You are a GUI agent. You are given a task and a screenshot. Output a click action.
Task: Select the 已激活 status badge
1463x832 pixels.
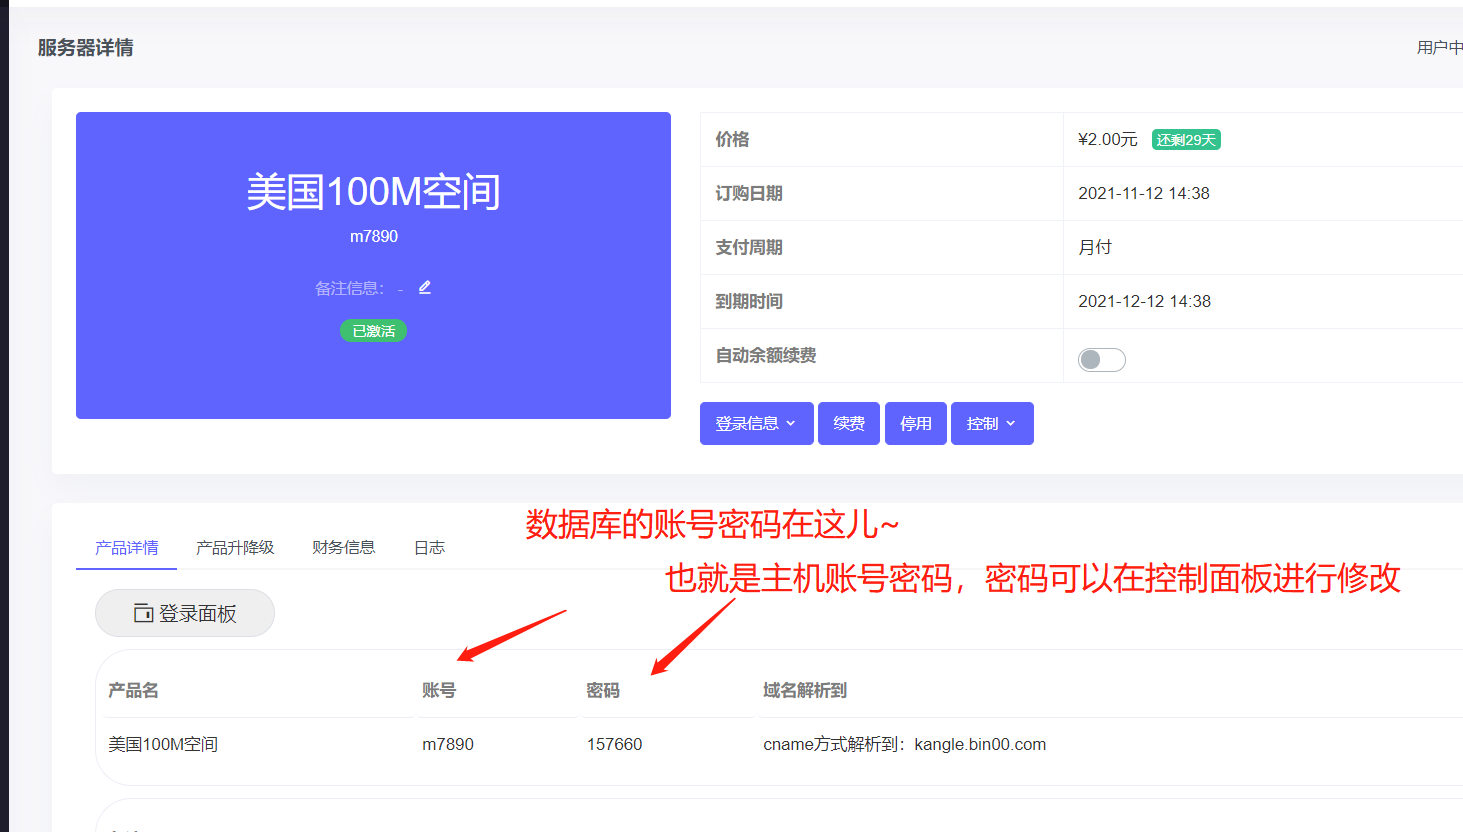(373, 330)
